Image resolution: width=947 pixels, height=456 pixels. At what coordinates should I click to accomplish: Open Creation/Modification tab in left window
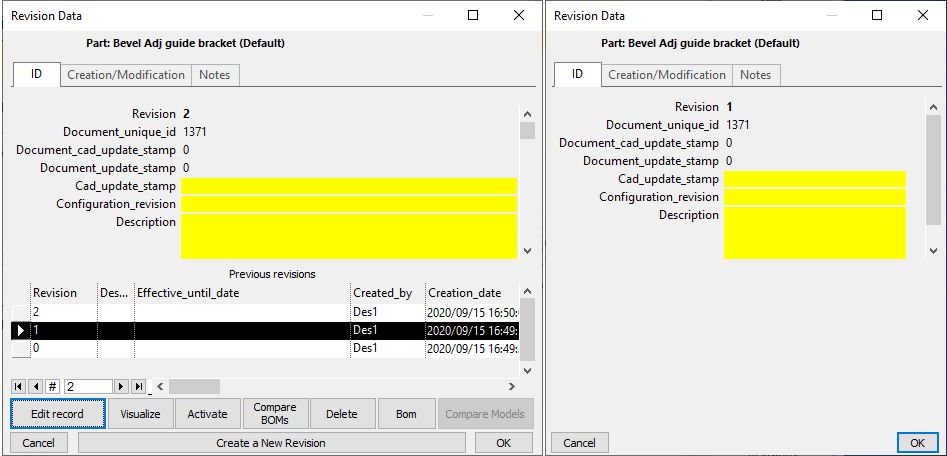tap(126, 75)
